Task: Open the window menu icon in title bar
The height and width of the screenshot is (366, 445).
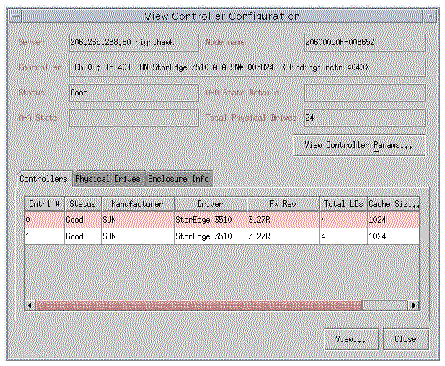Action: [16, 16]
